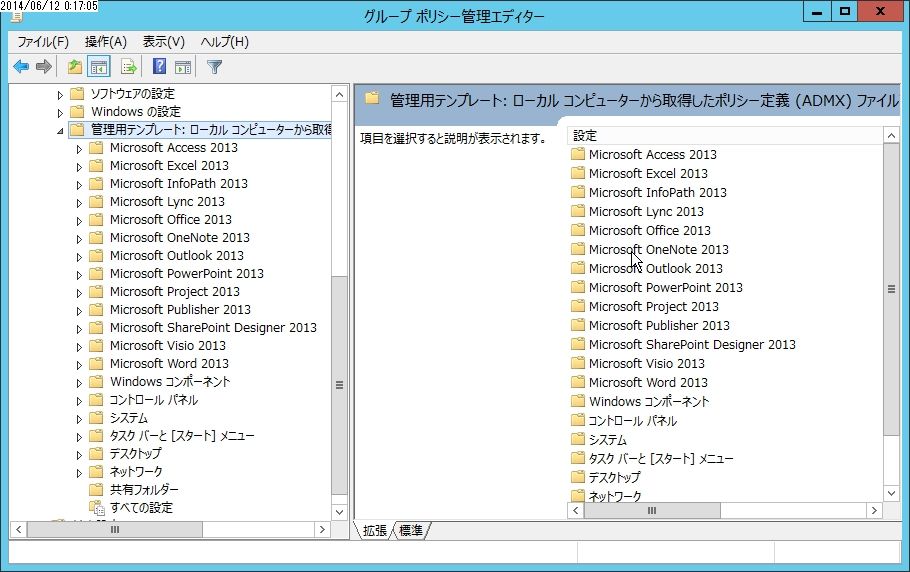Select Microsoft OneNote 2013 in right list

(658, 249)
